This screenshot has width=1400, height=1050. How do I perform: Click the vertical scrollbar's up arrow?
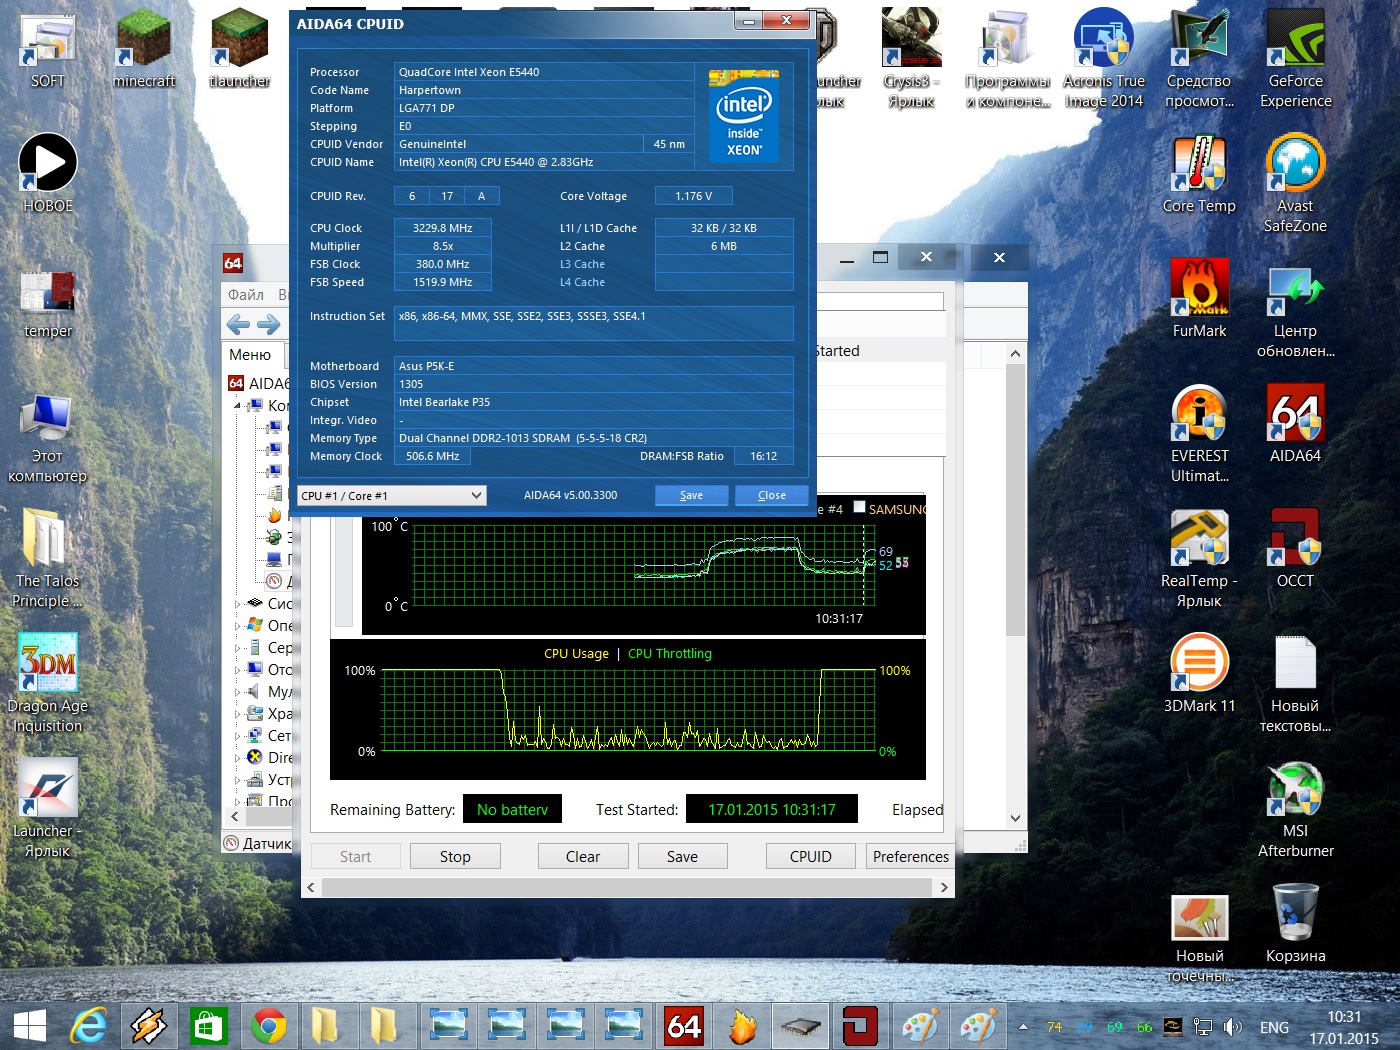[1015, 353]
